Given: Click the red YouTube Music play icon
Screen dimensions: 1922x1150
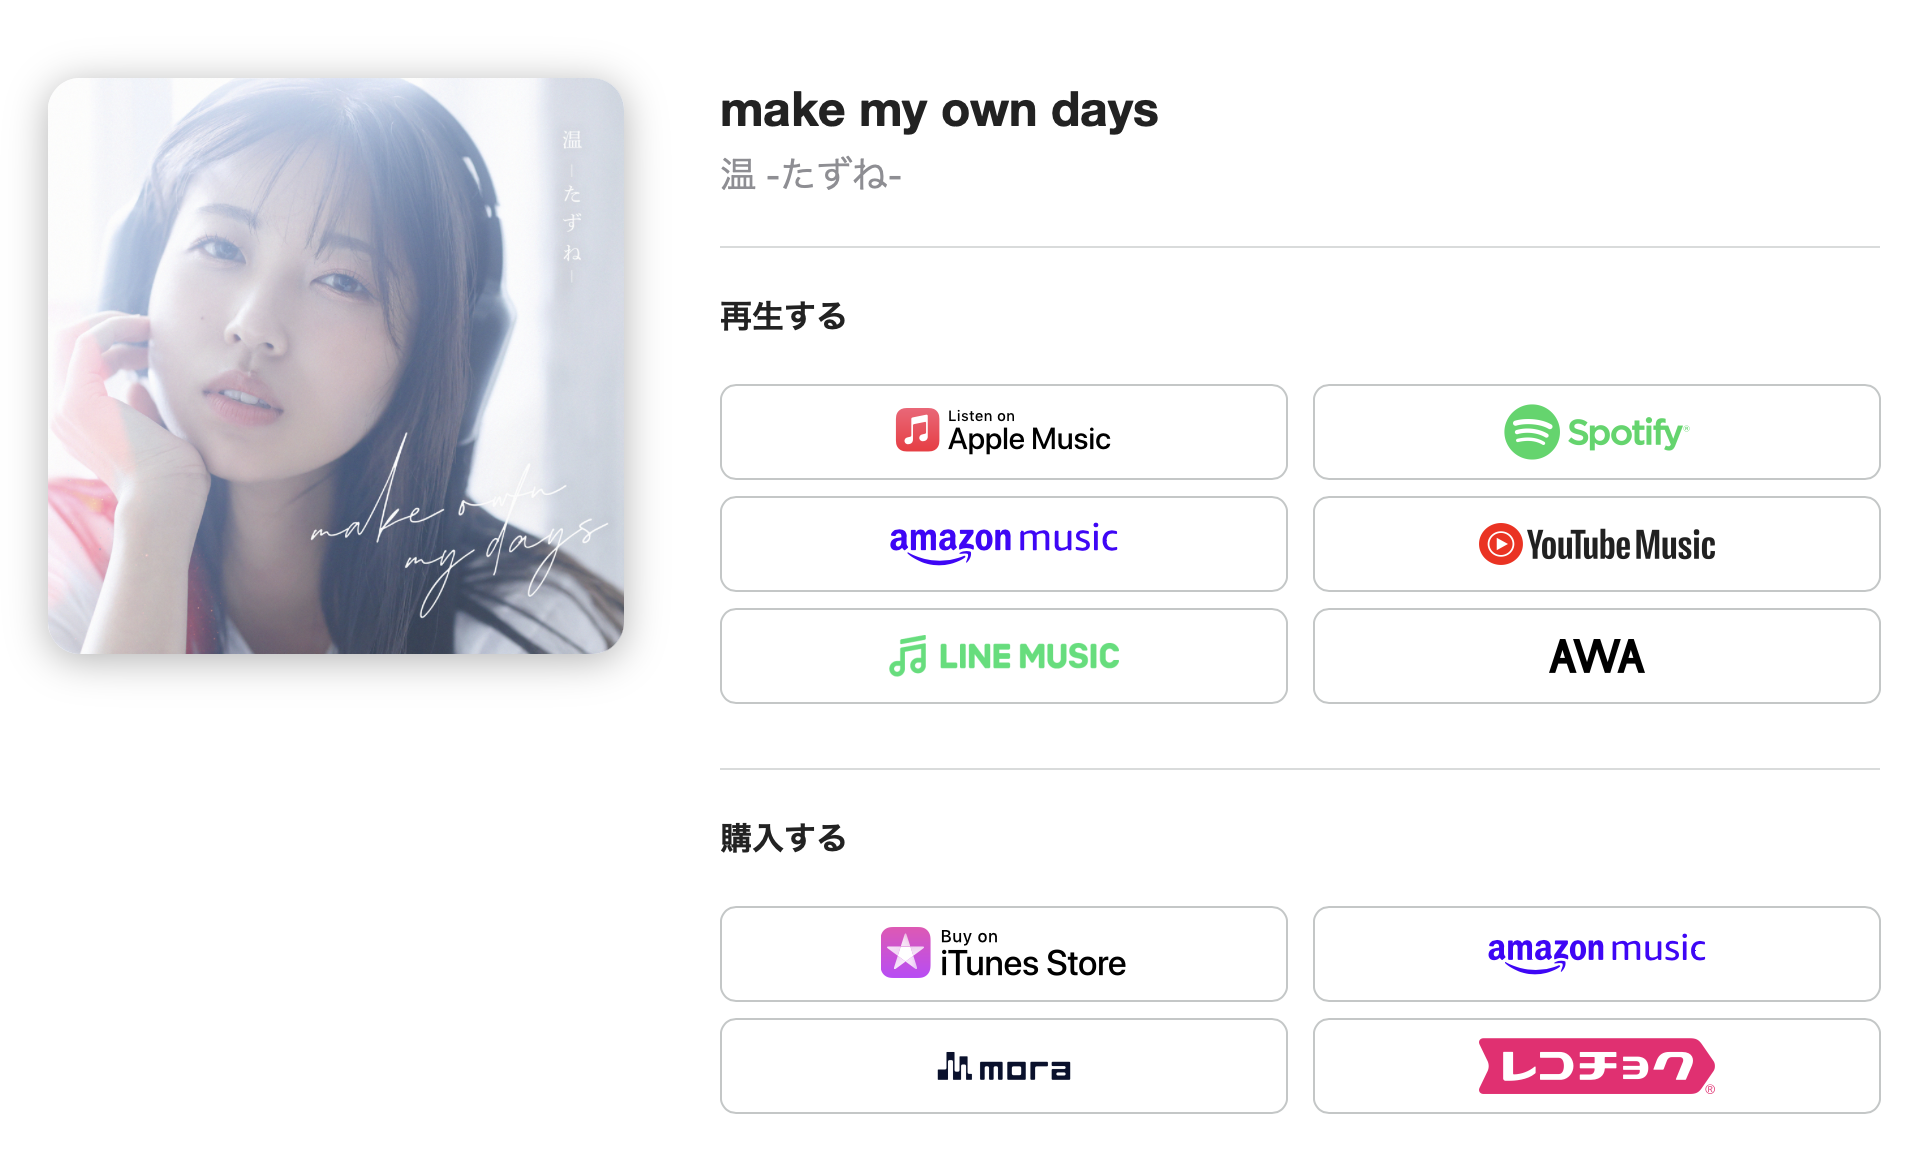Looking at the screenshot, I should (x=1500, y=544).
